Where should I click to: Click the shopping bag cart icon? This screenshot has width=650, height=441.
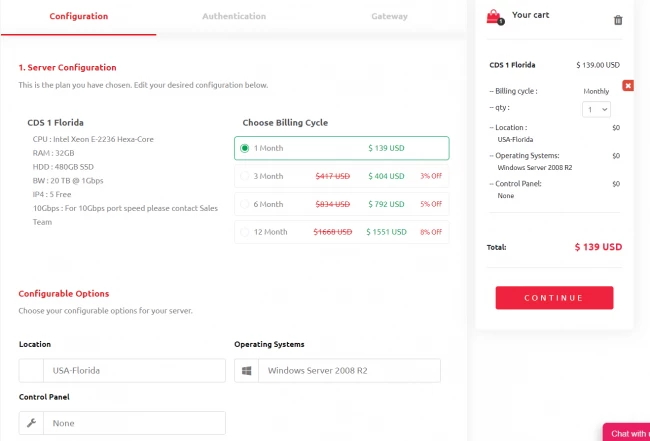(x=495, y=17)
